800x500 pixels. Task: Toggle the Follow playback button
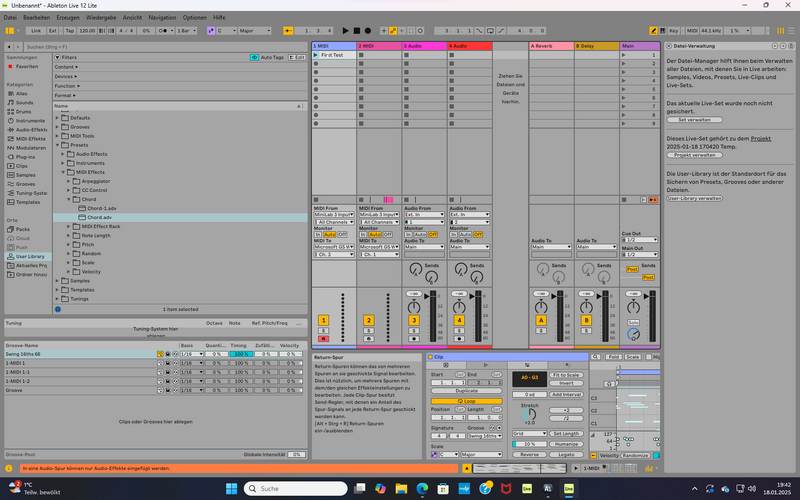(288, 31)
